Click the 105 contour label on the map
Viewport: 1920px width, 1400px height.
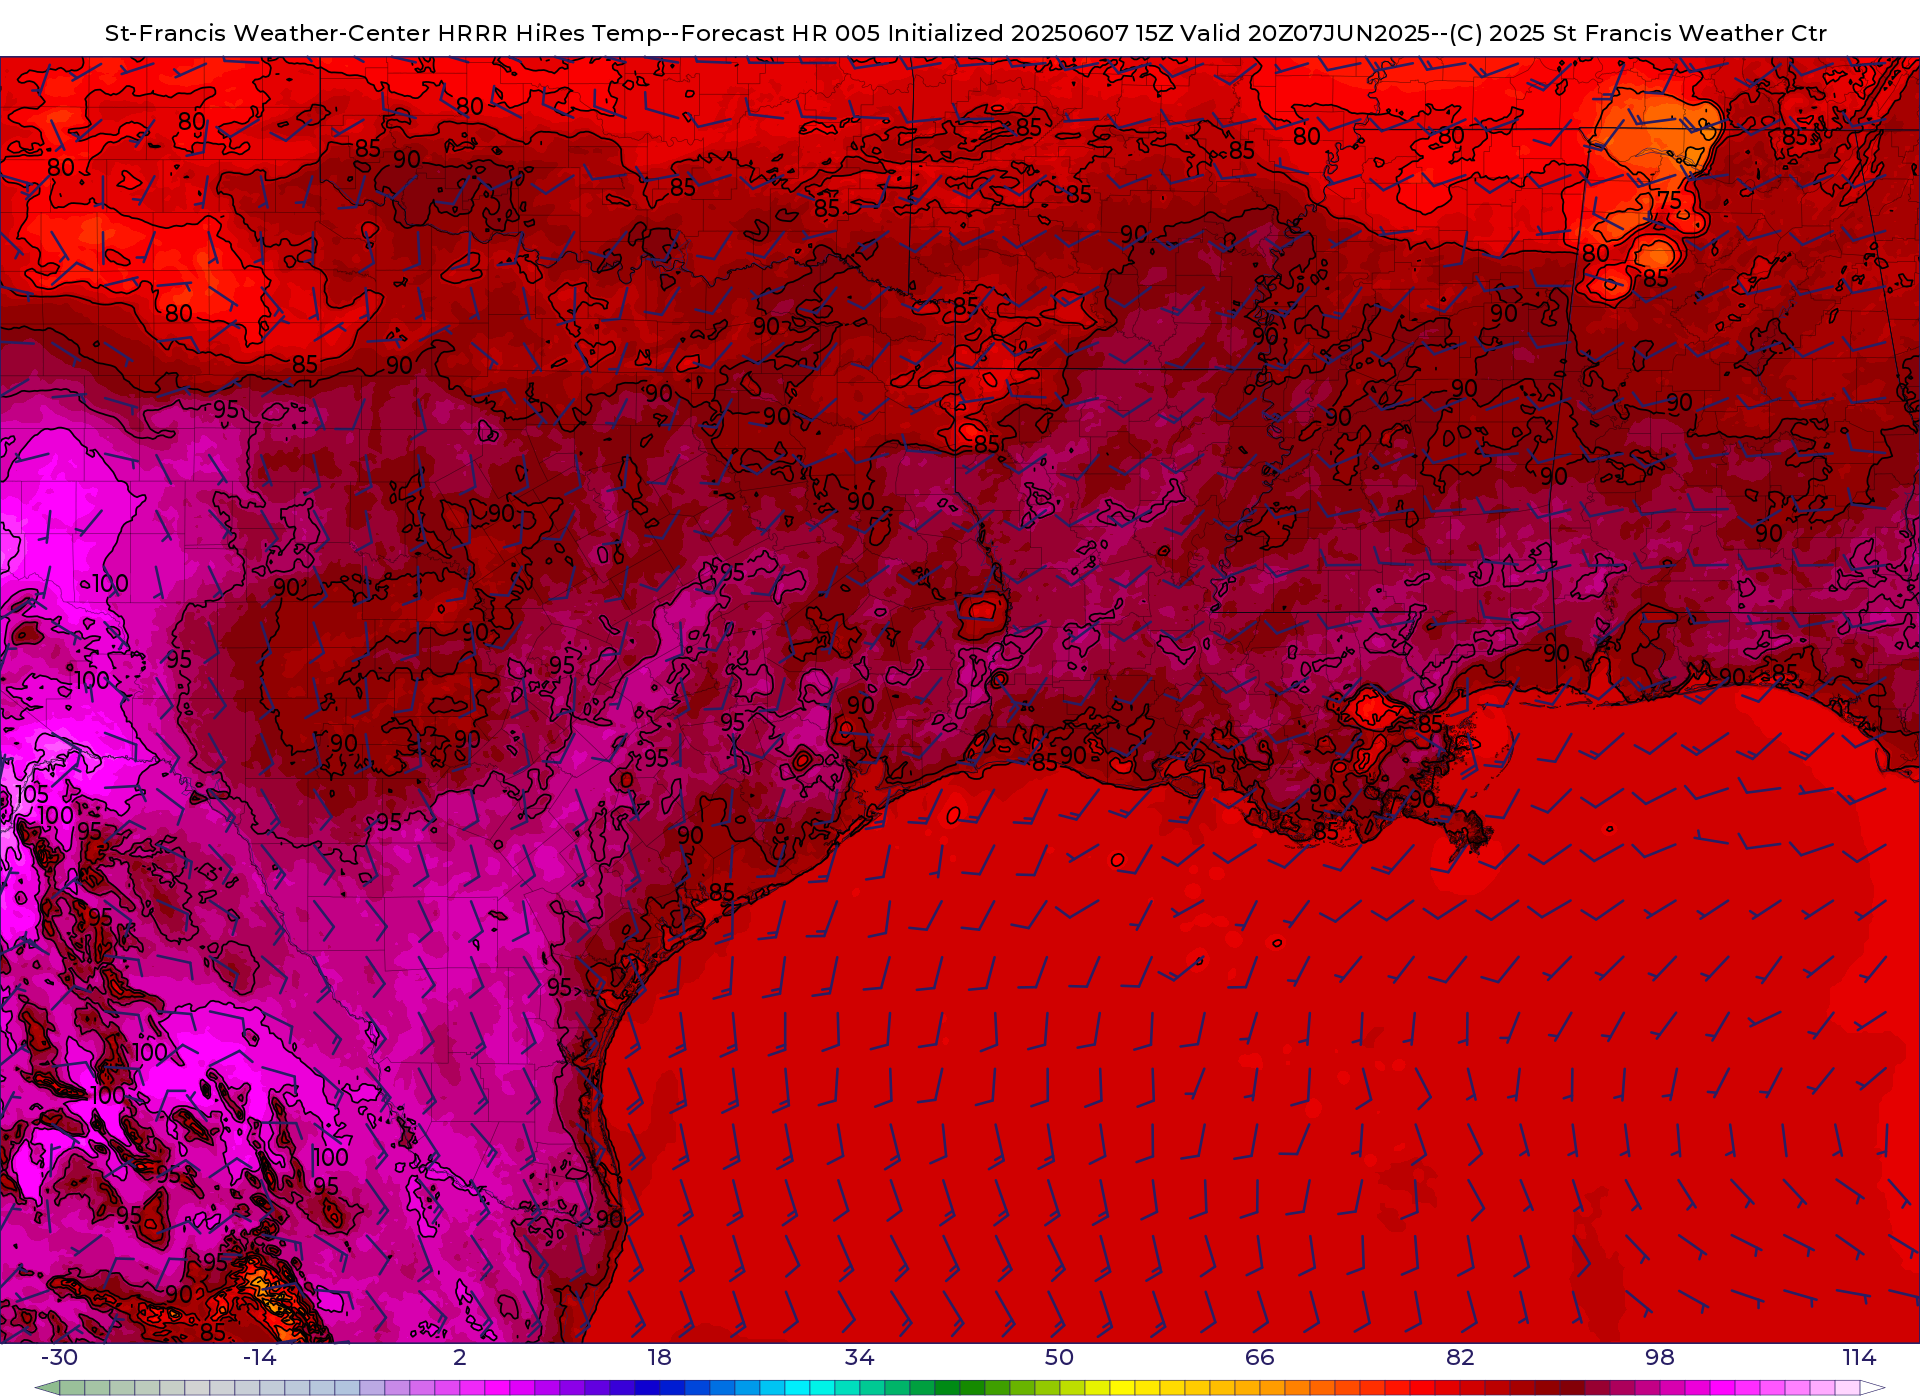point(31,794)
